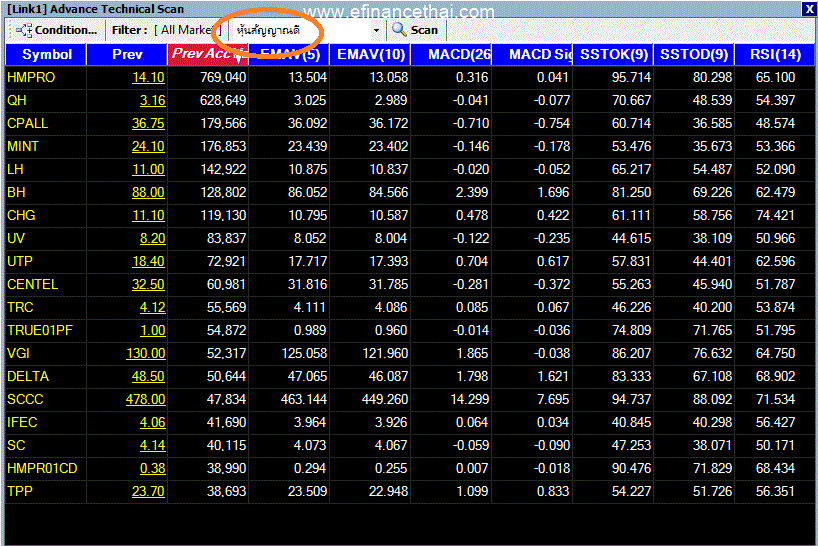Sort by SSTOK(9) column header
Viewport: 818px width, 546px height.
614,54
